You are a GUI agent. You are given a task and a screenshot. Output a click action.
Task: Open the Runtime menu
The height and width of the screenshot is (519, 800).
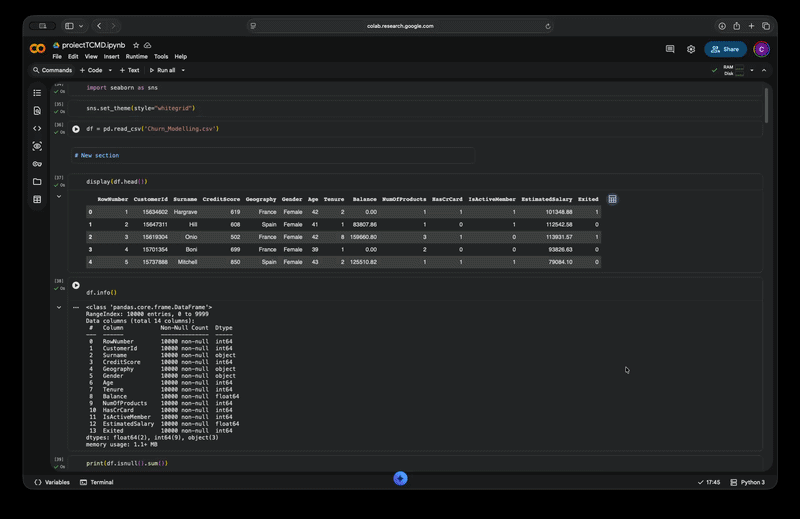click(x=136, y=57)
